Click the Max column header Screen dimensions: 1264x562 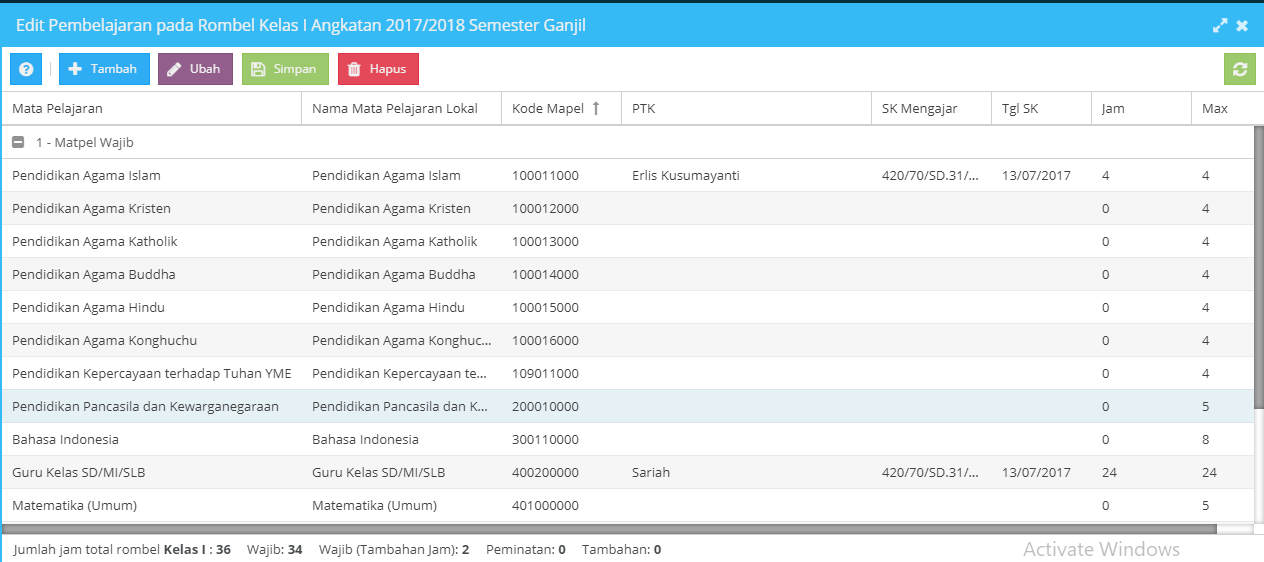(1227, 108)
